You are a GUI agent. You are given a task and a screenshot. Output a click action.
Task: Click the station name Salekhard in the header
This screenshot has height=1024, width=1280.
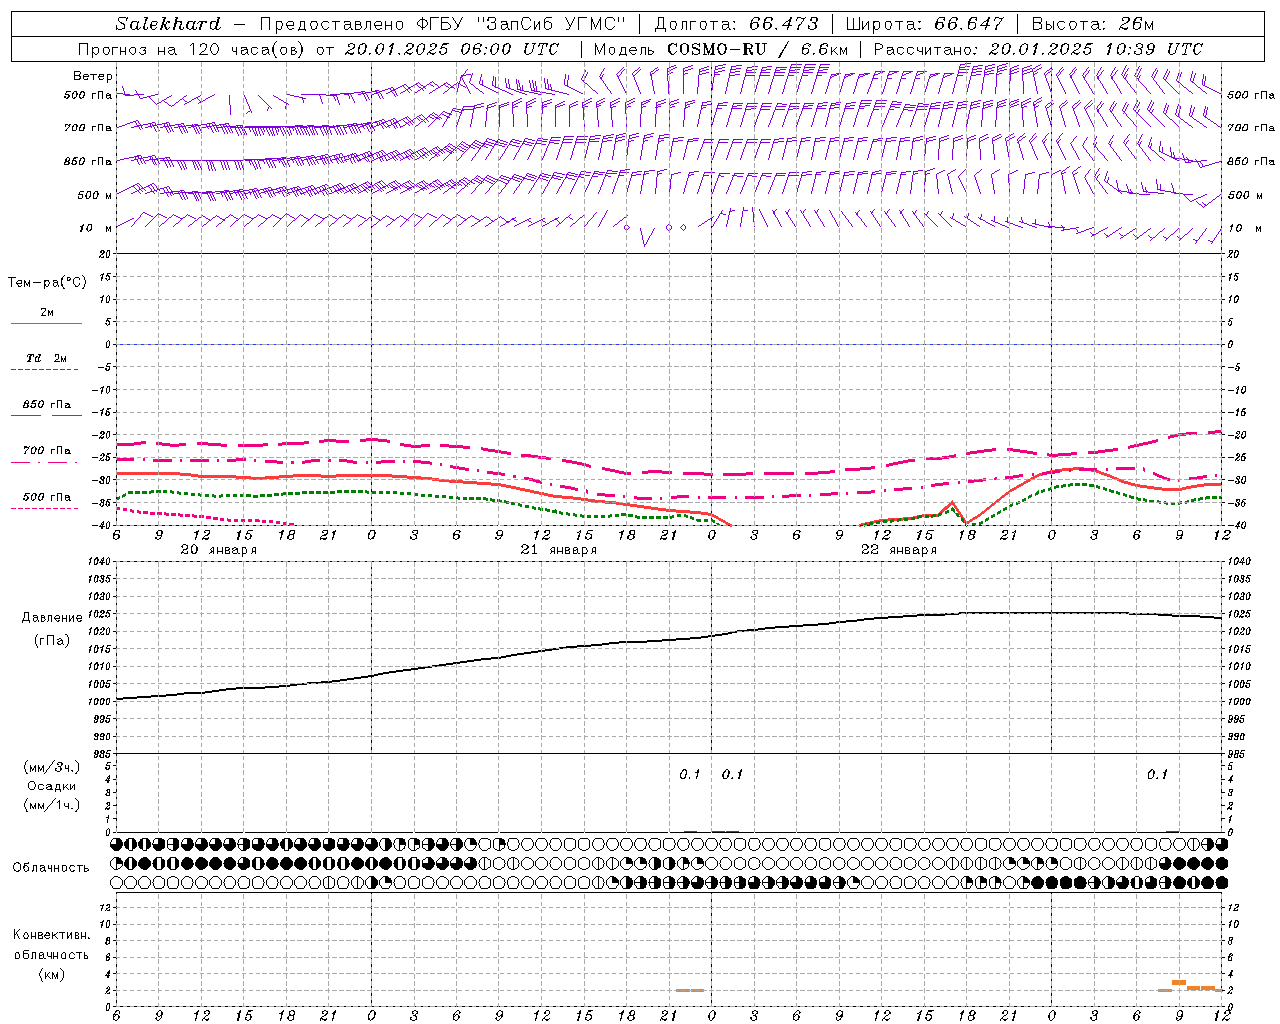[168, 24]
